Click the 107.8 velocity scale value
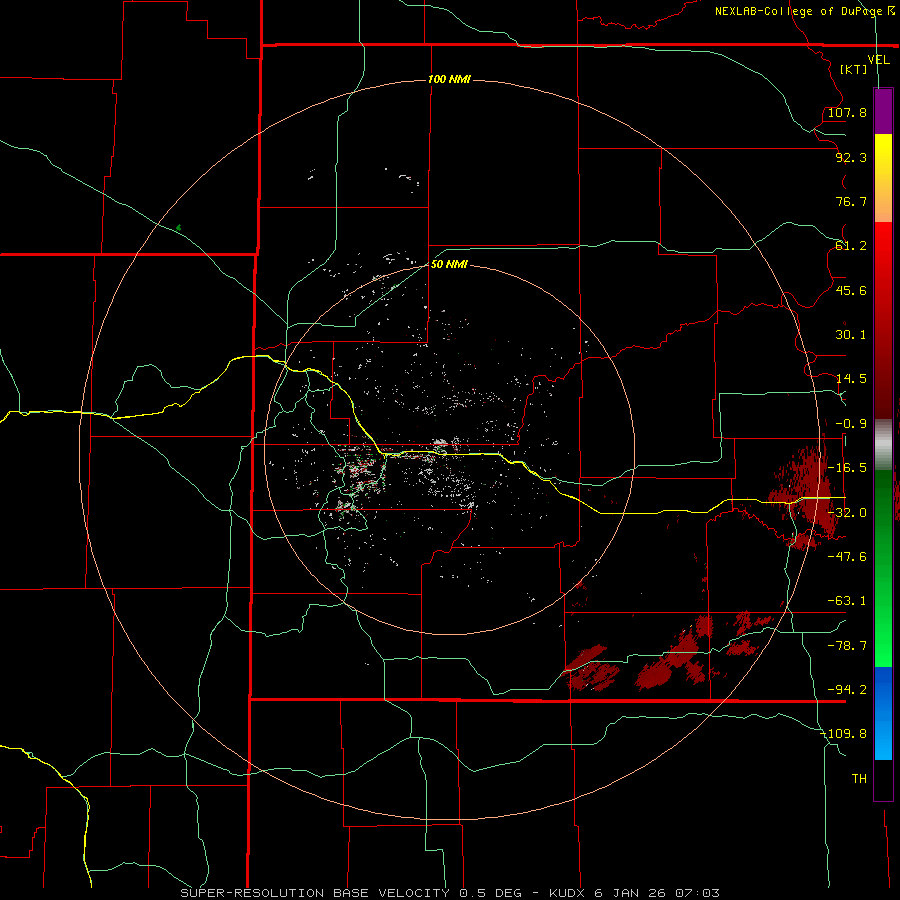This screenshot has height=900, width=900. click(x=847, y=112)
